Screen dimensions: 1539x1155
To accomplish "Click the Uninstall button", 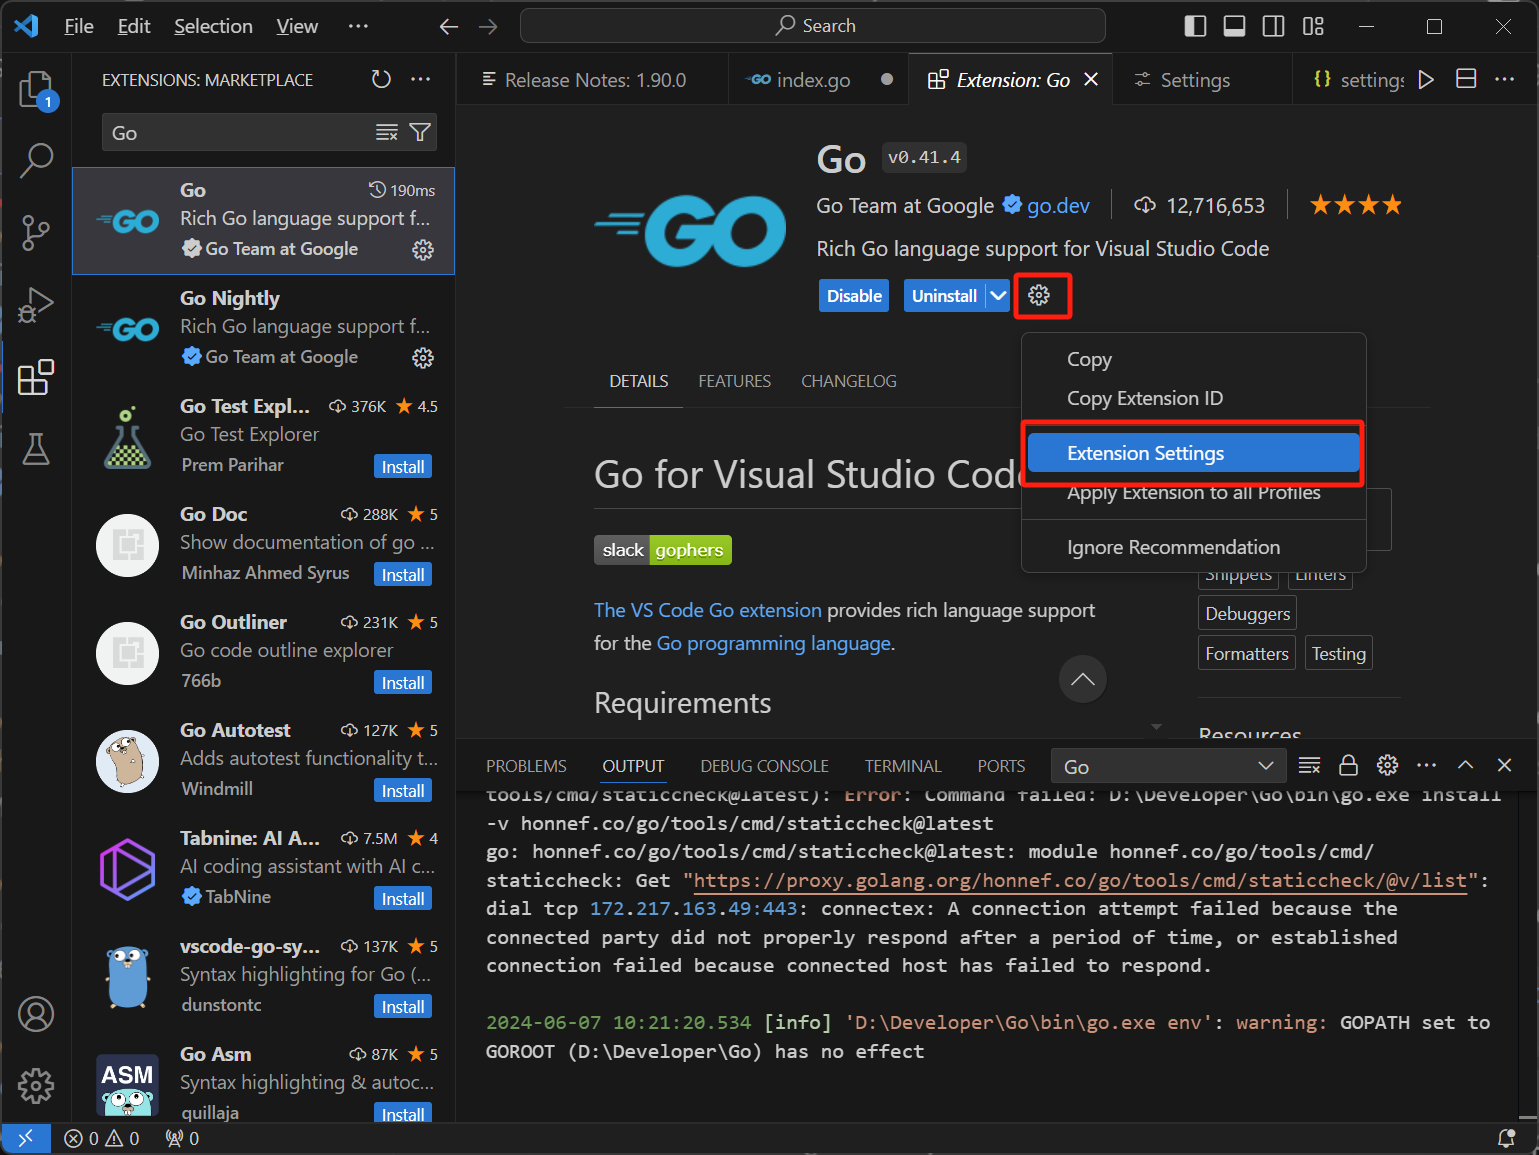I will click(x=944, y=296).
